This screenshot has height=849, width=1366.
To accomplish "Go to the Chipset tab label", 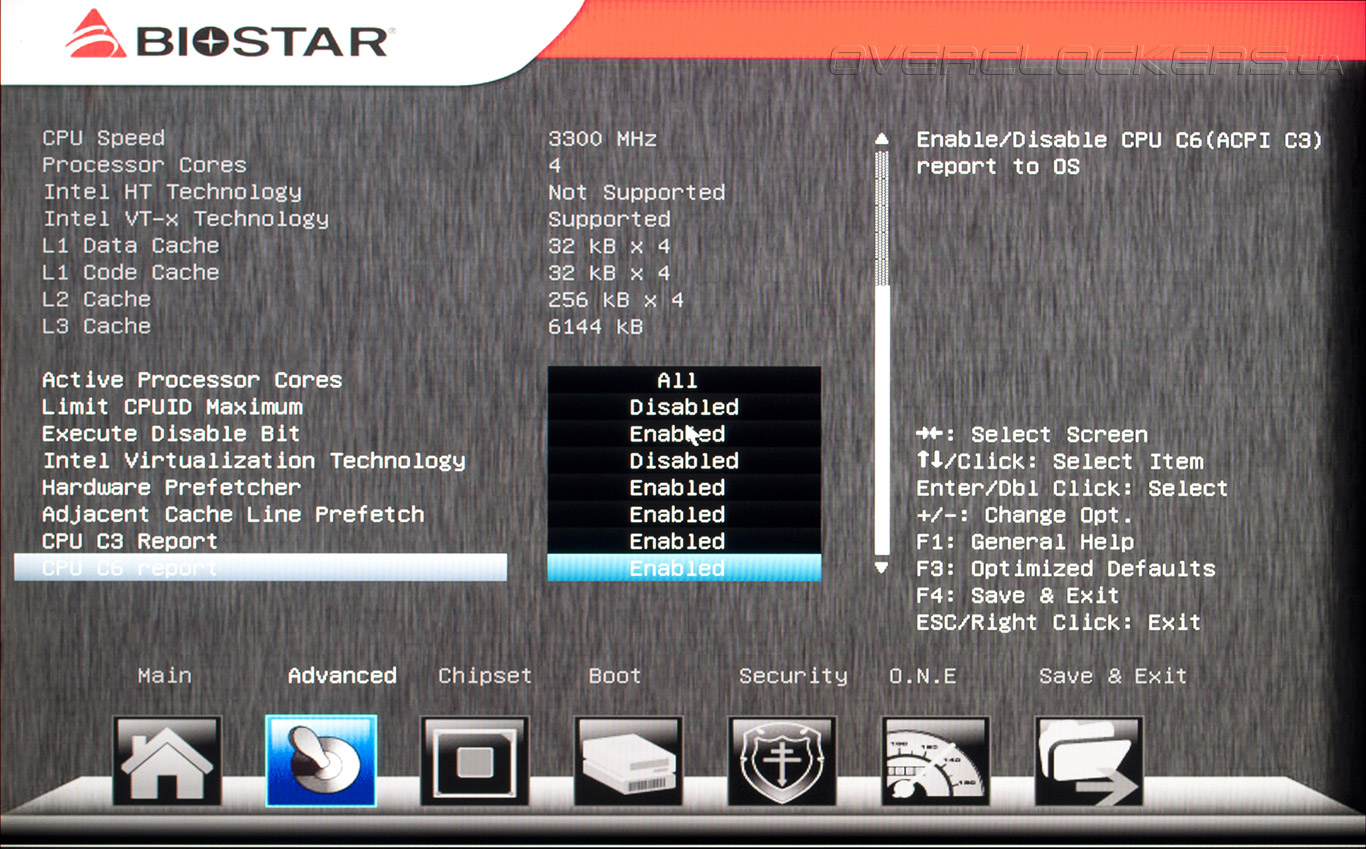I will click(x=485, y=676).
